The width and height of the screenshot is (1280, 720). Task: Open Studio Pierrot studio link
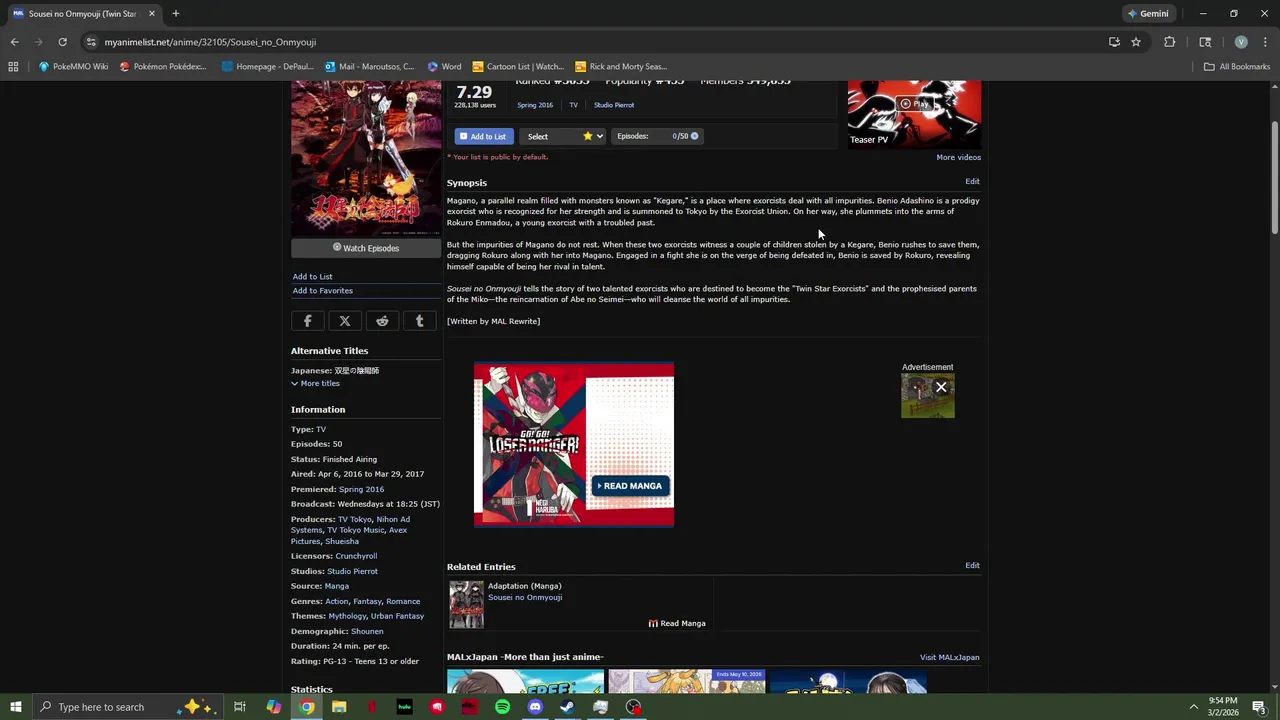pyautogui.click(x=352, y=571)
